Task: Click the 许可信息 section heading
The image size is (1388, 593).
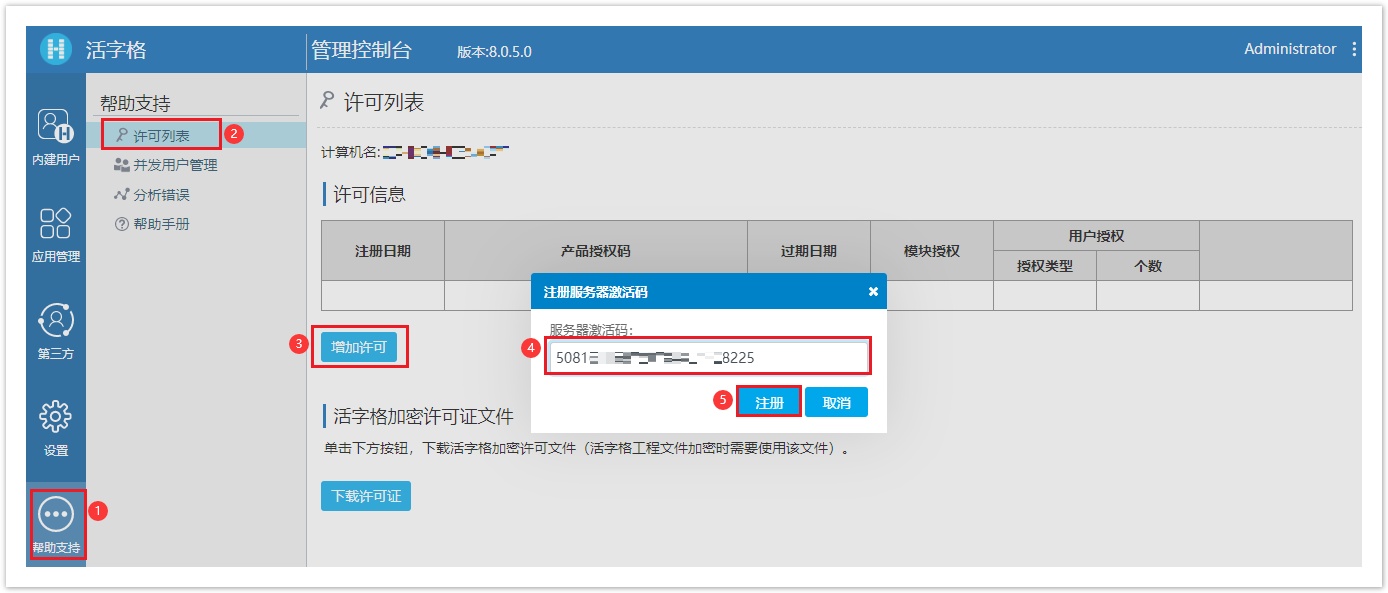Action: [x=370, y=194]
